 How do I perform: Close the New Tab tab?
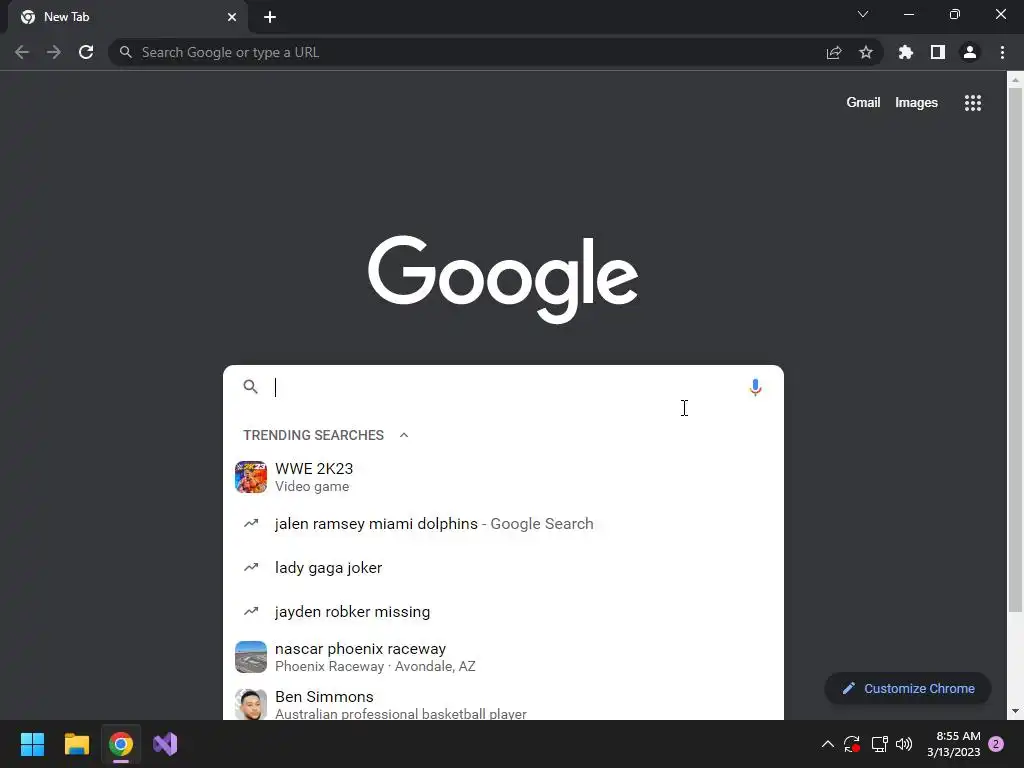pos(232,17)
